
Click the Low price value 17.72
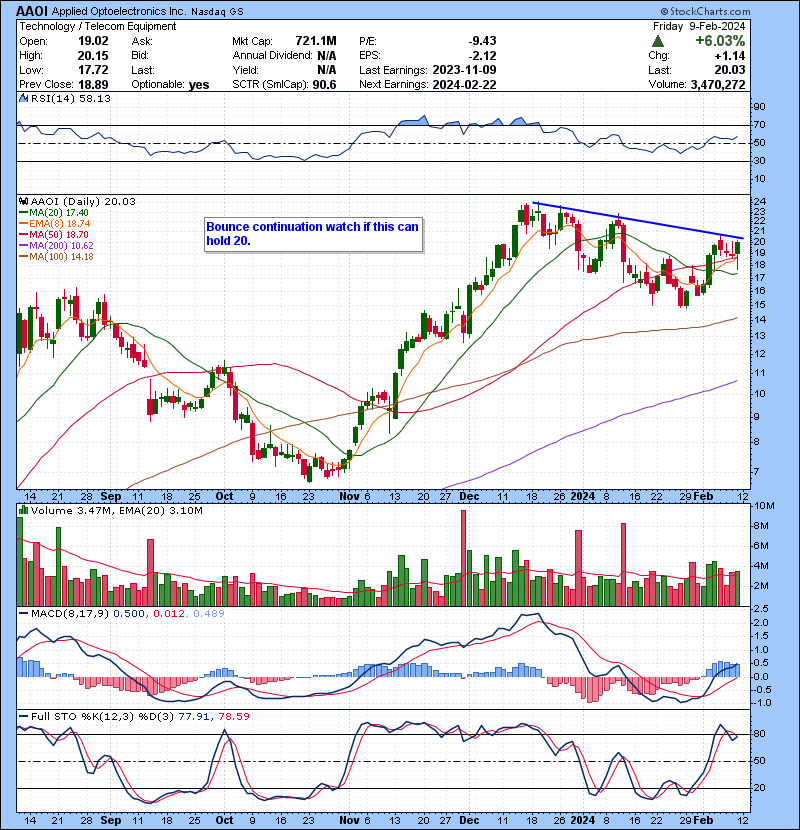click(93, 70)
